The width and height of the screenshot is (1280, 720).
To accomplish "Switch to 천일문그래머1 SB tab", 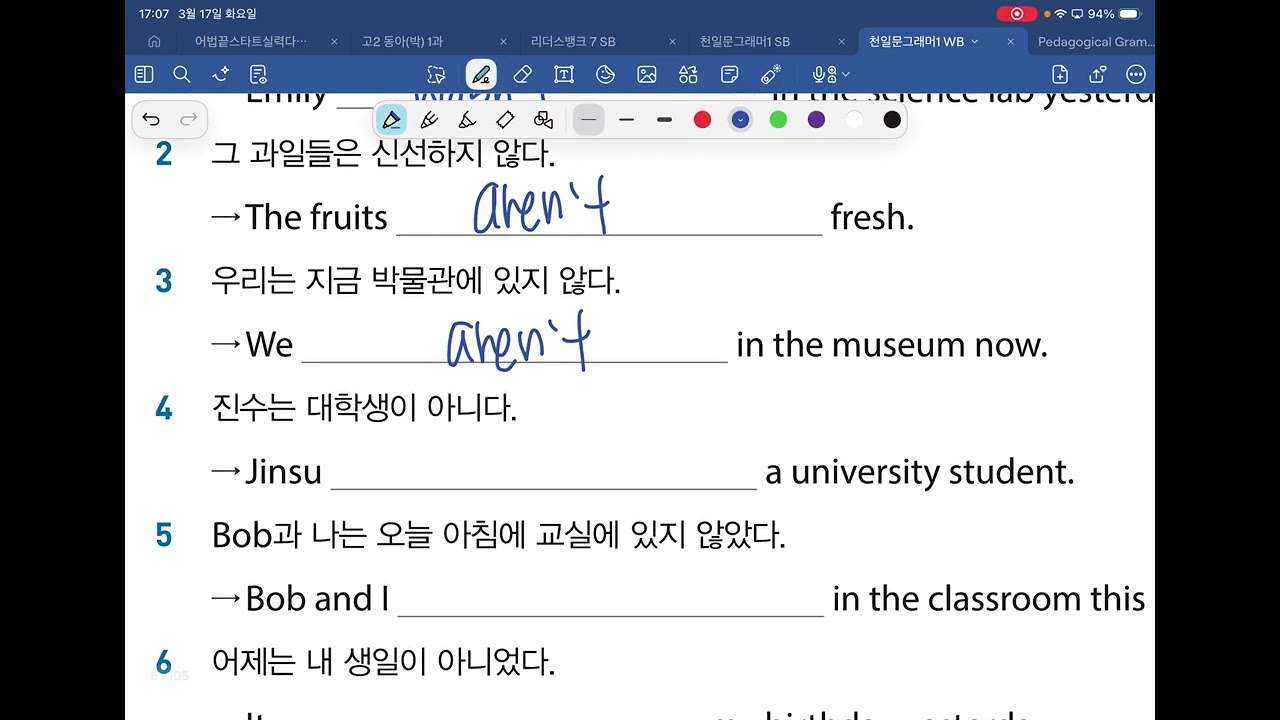I will pos(745,42).
